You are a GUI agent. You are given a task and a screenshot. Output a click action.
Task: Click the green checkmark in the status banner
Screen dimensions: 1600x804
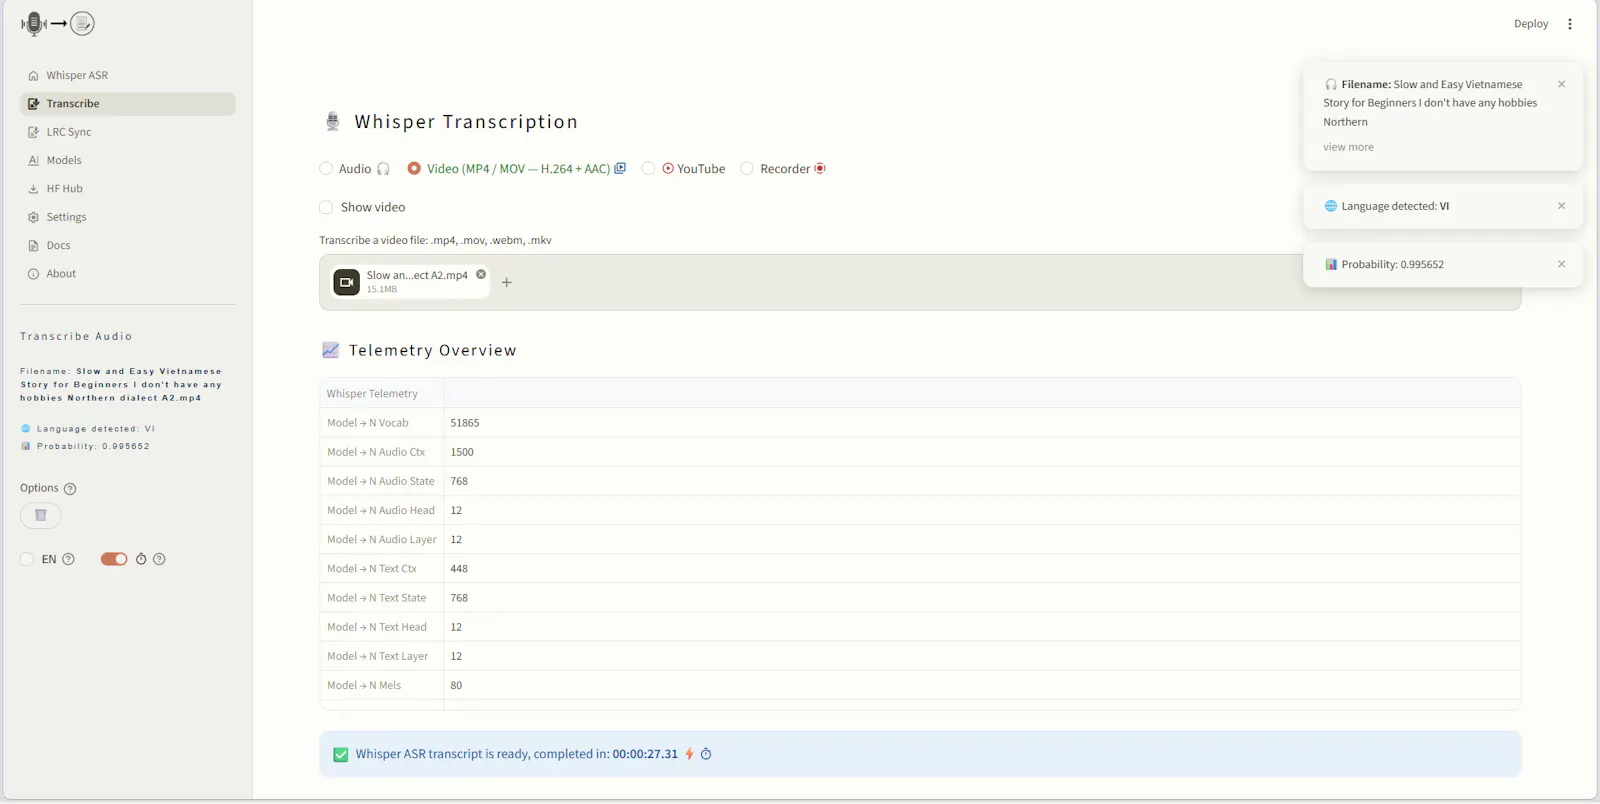click(x=341, y=755)
